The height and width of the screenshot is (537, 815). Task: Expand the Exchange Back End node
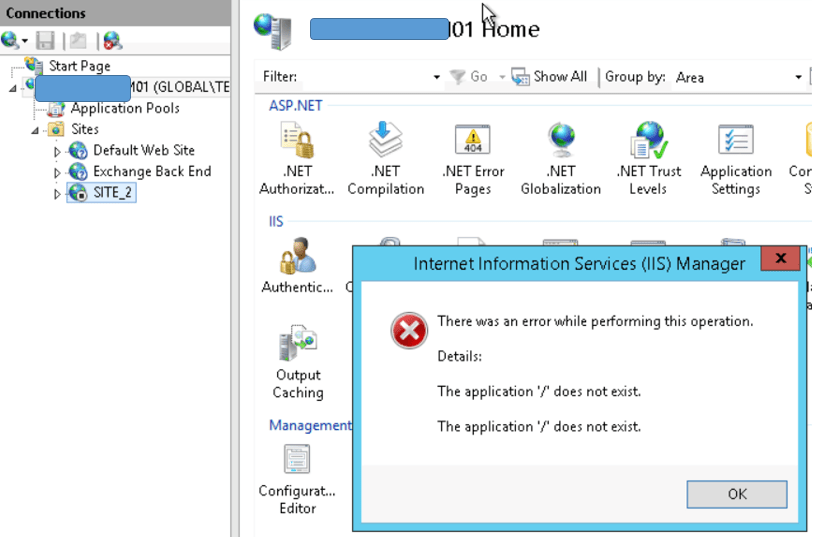pos(57,172)
